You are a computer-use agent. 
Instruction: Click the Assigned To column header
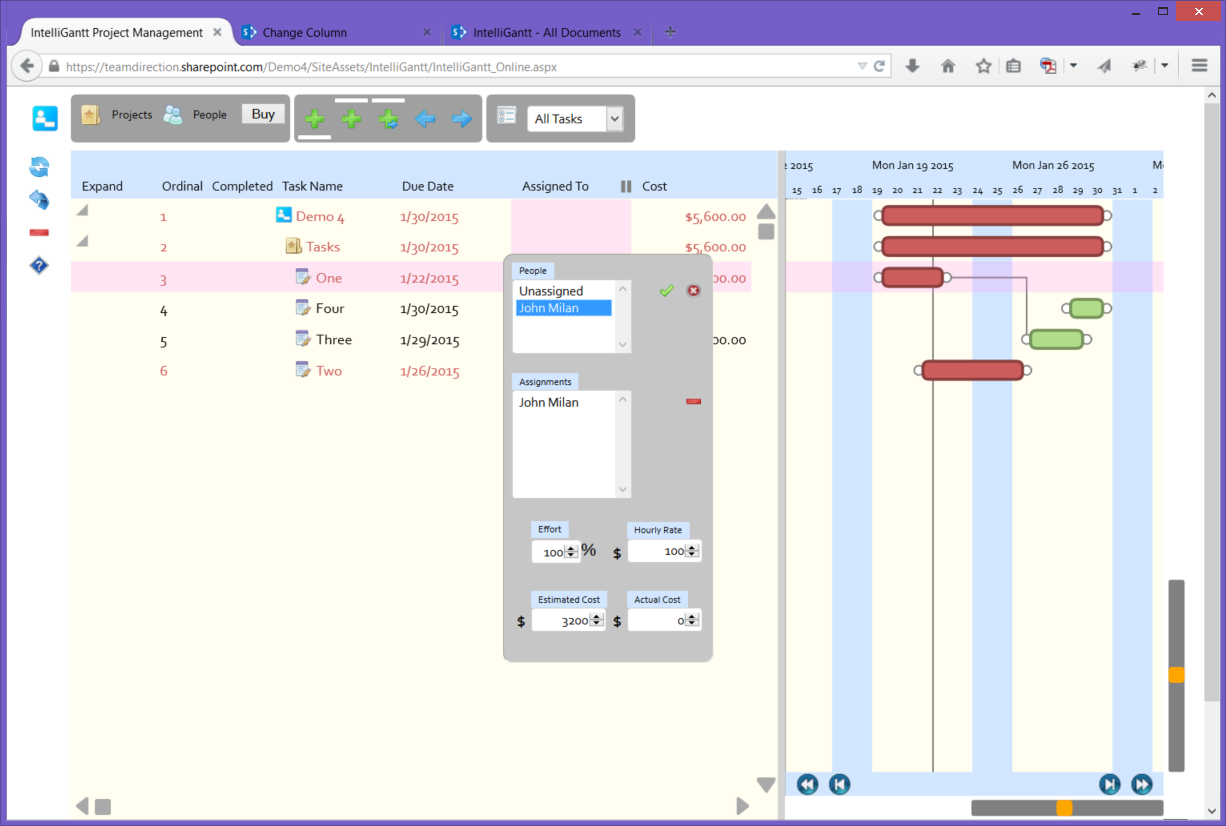click(555, 186)
